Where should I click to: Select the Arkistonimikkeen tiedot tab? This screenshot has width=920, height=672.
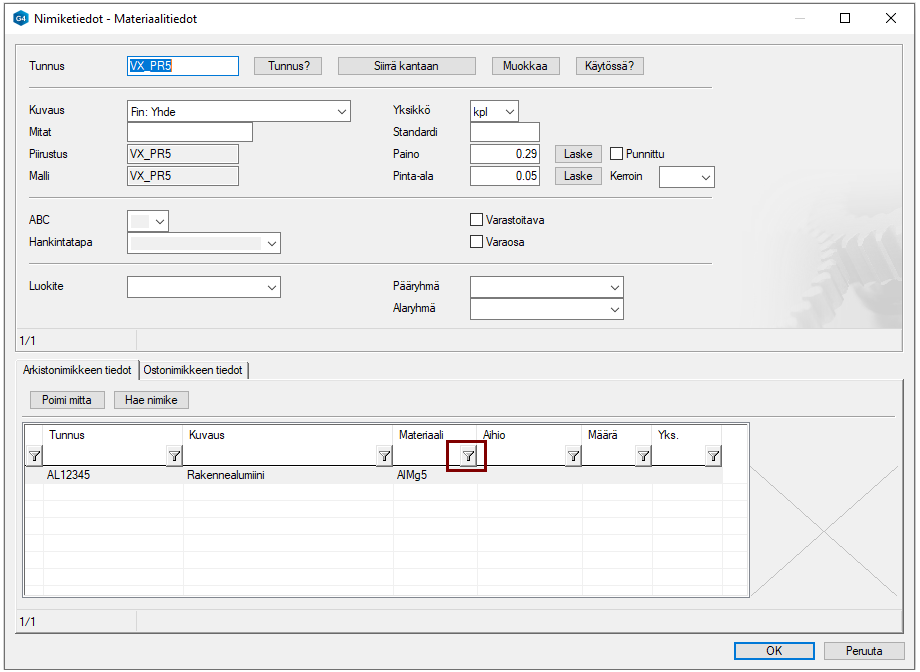77,370
